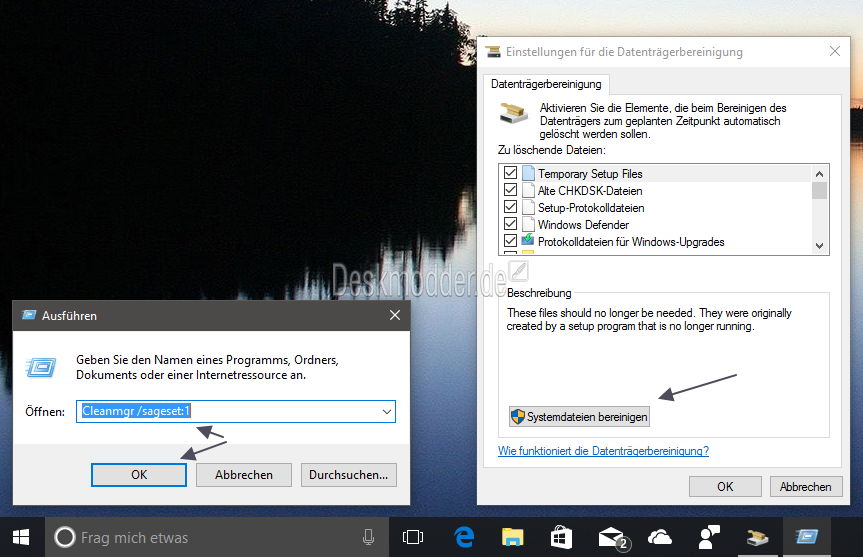Click the Windows Defender file icon
The image size is (863, 557).
click(x=528, y=225)
